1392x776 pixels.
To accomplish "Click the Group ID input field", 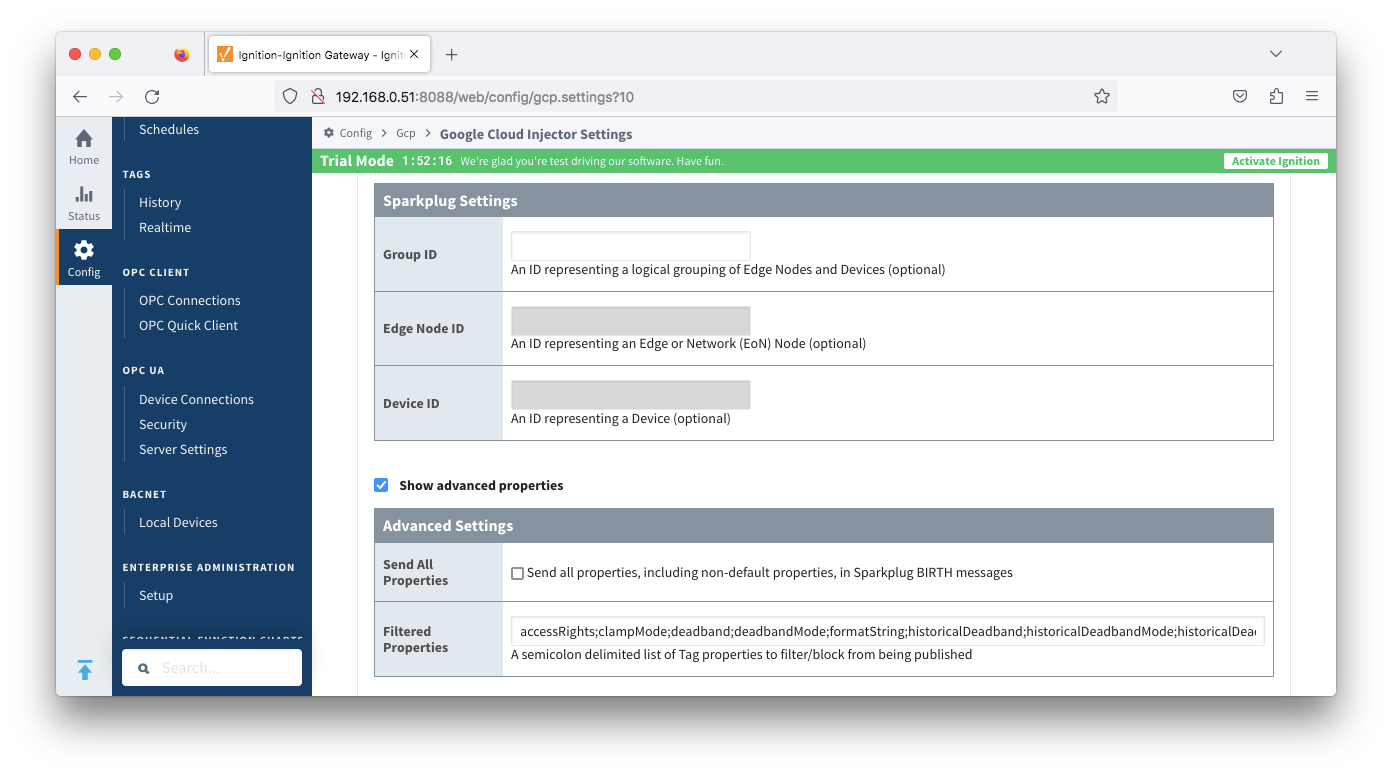I will [x=630, y=246].
